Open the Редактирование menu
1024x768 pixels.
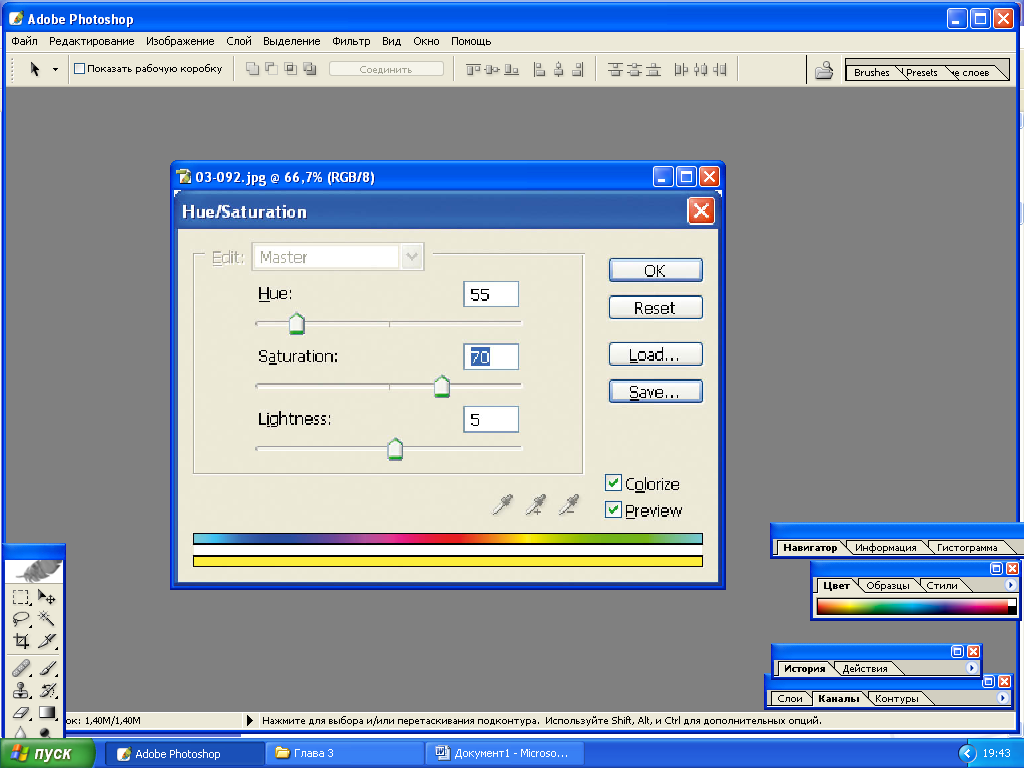click(x=91, y=41)
